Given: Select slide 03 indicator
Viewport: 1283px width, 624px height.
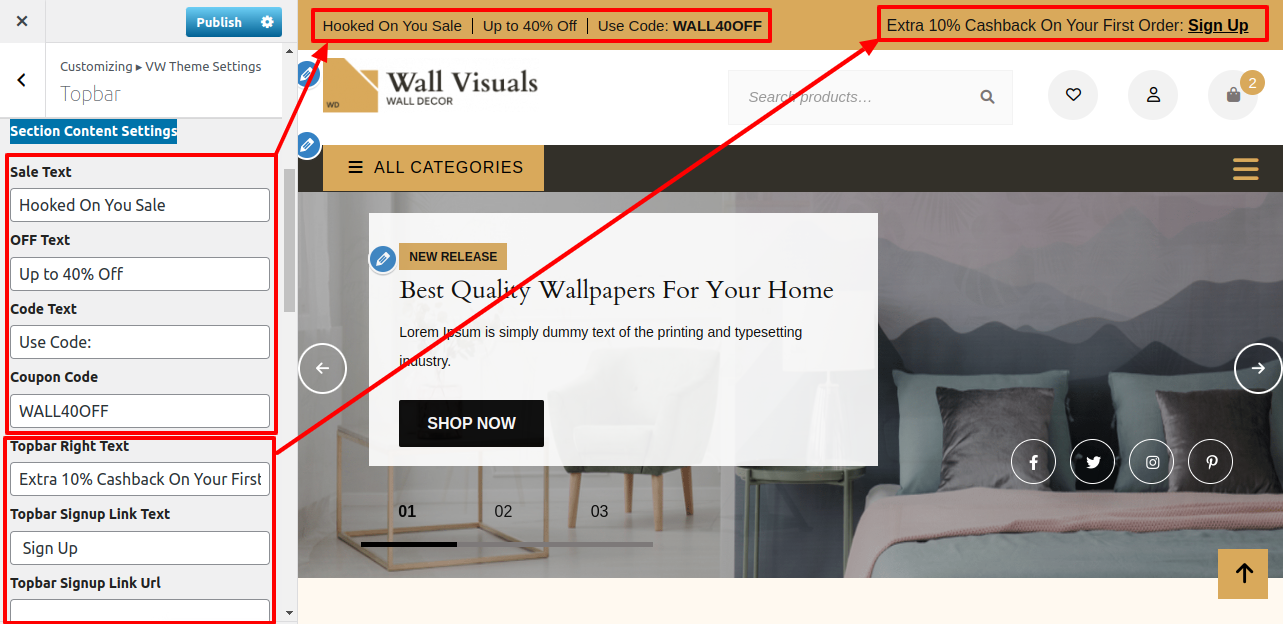Looking at the screenshot, I should click(x=599, y=511).
